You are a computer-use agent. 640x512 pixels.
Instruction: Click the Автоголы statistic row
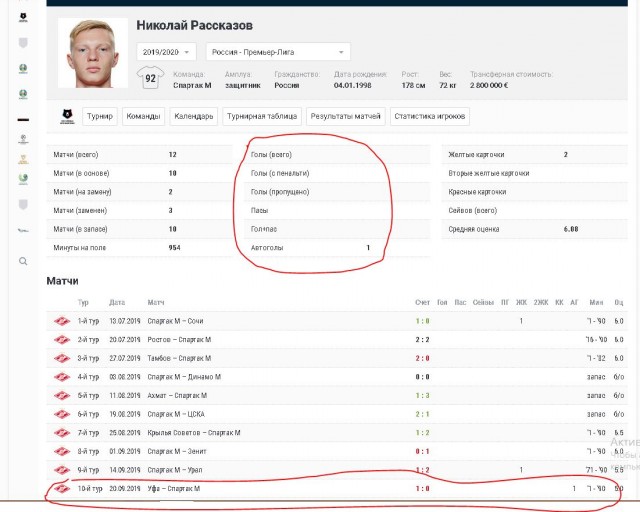[337, 248]
